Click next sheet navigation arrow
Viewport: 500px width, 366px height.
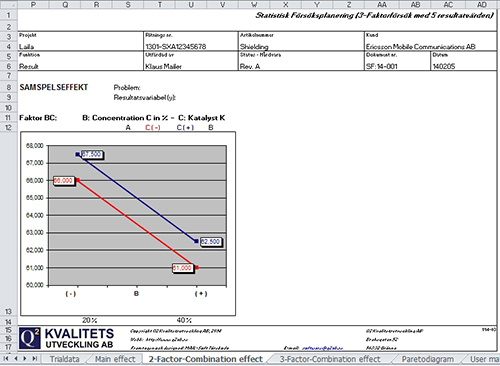(25, 359)
